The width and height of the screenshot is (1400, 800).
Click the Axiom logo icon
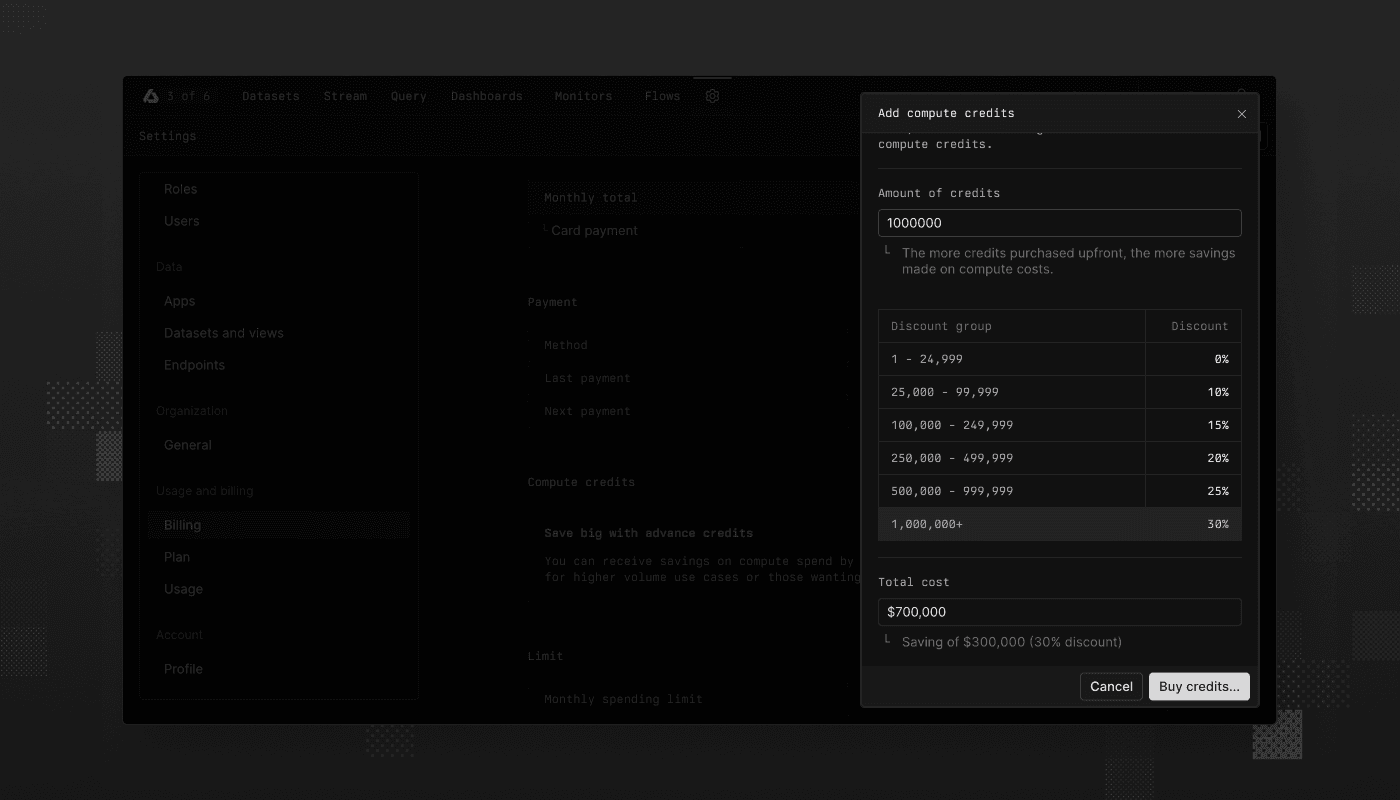click(150, 95)
